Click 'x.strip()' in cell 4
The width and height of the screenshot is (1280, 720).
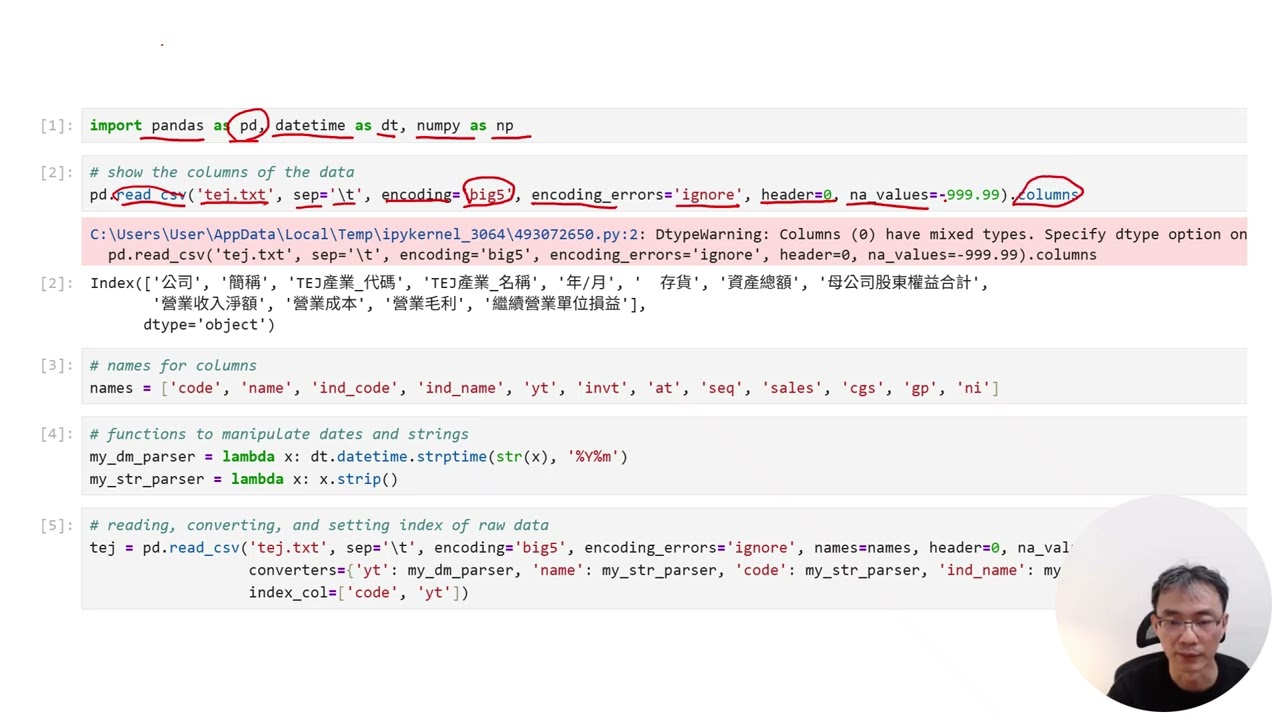[x=358, y=479]
